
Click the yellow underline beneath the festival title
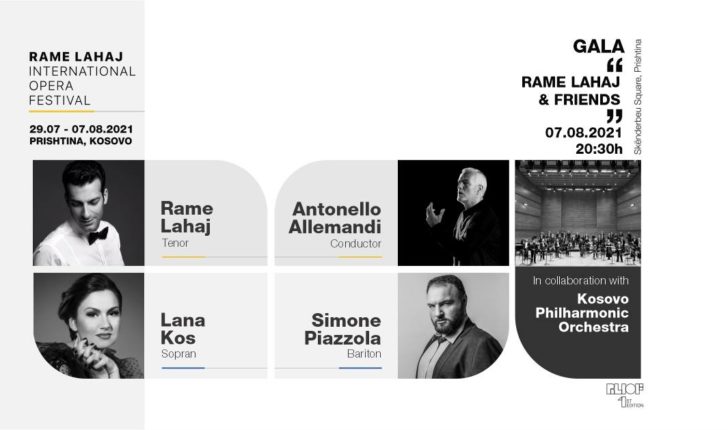pos(62,111)
